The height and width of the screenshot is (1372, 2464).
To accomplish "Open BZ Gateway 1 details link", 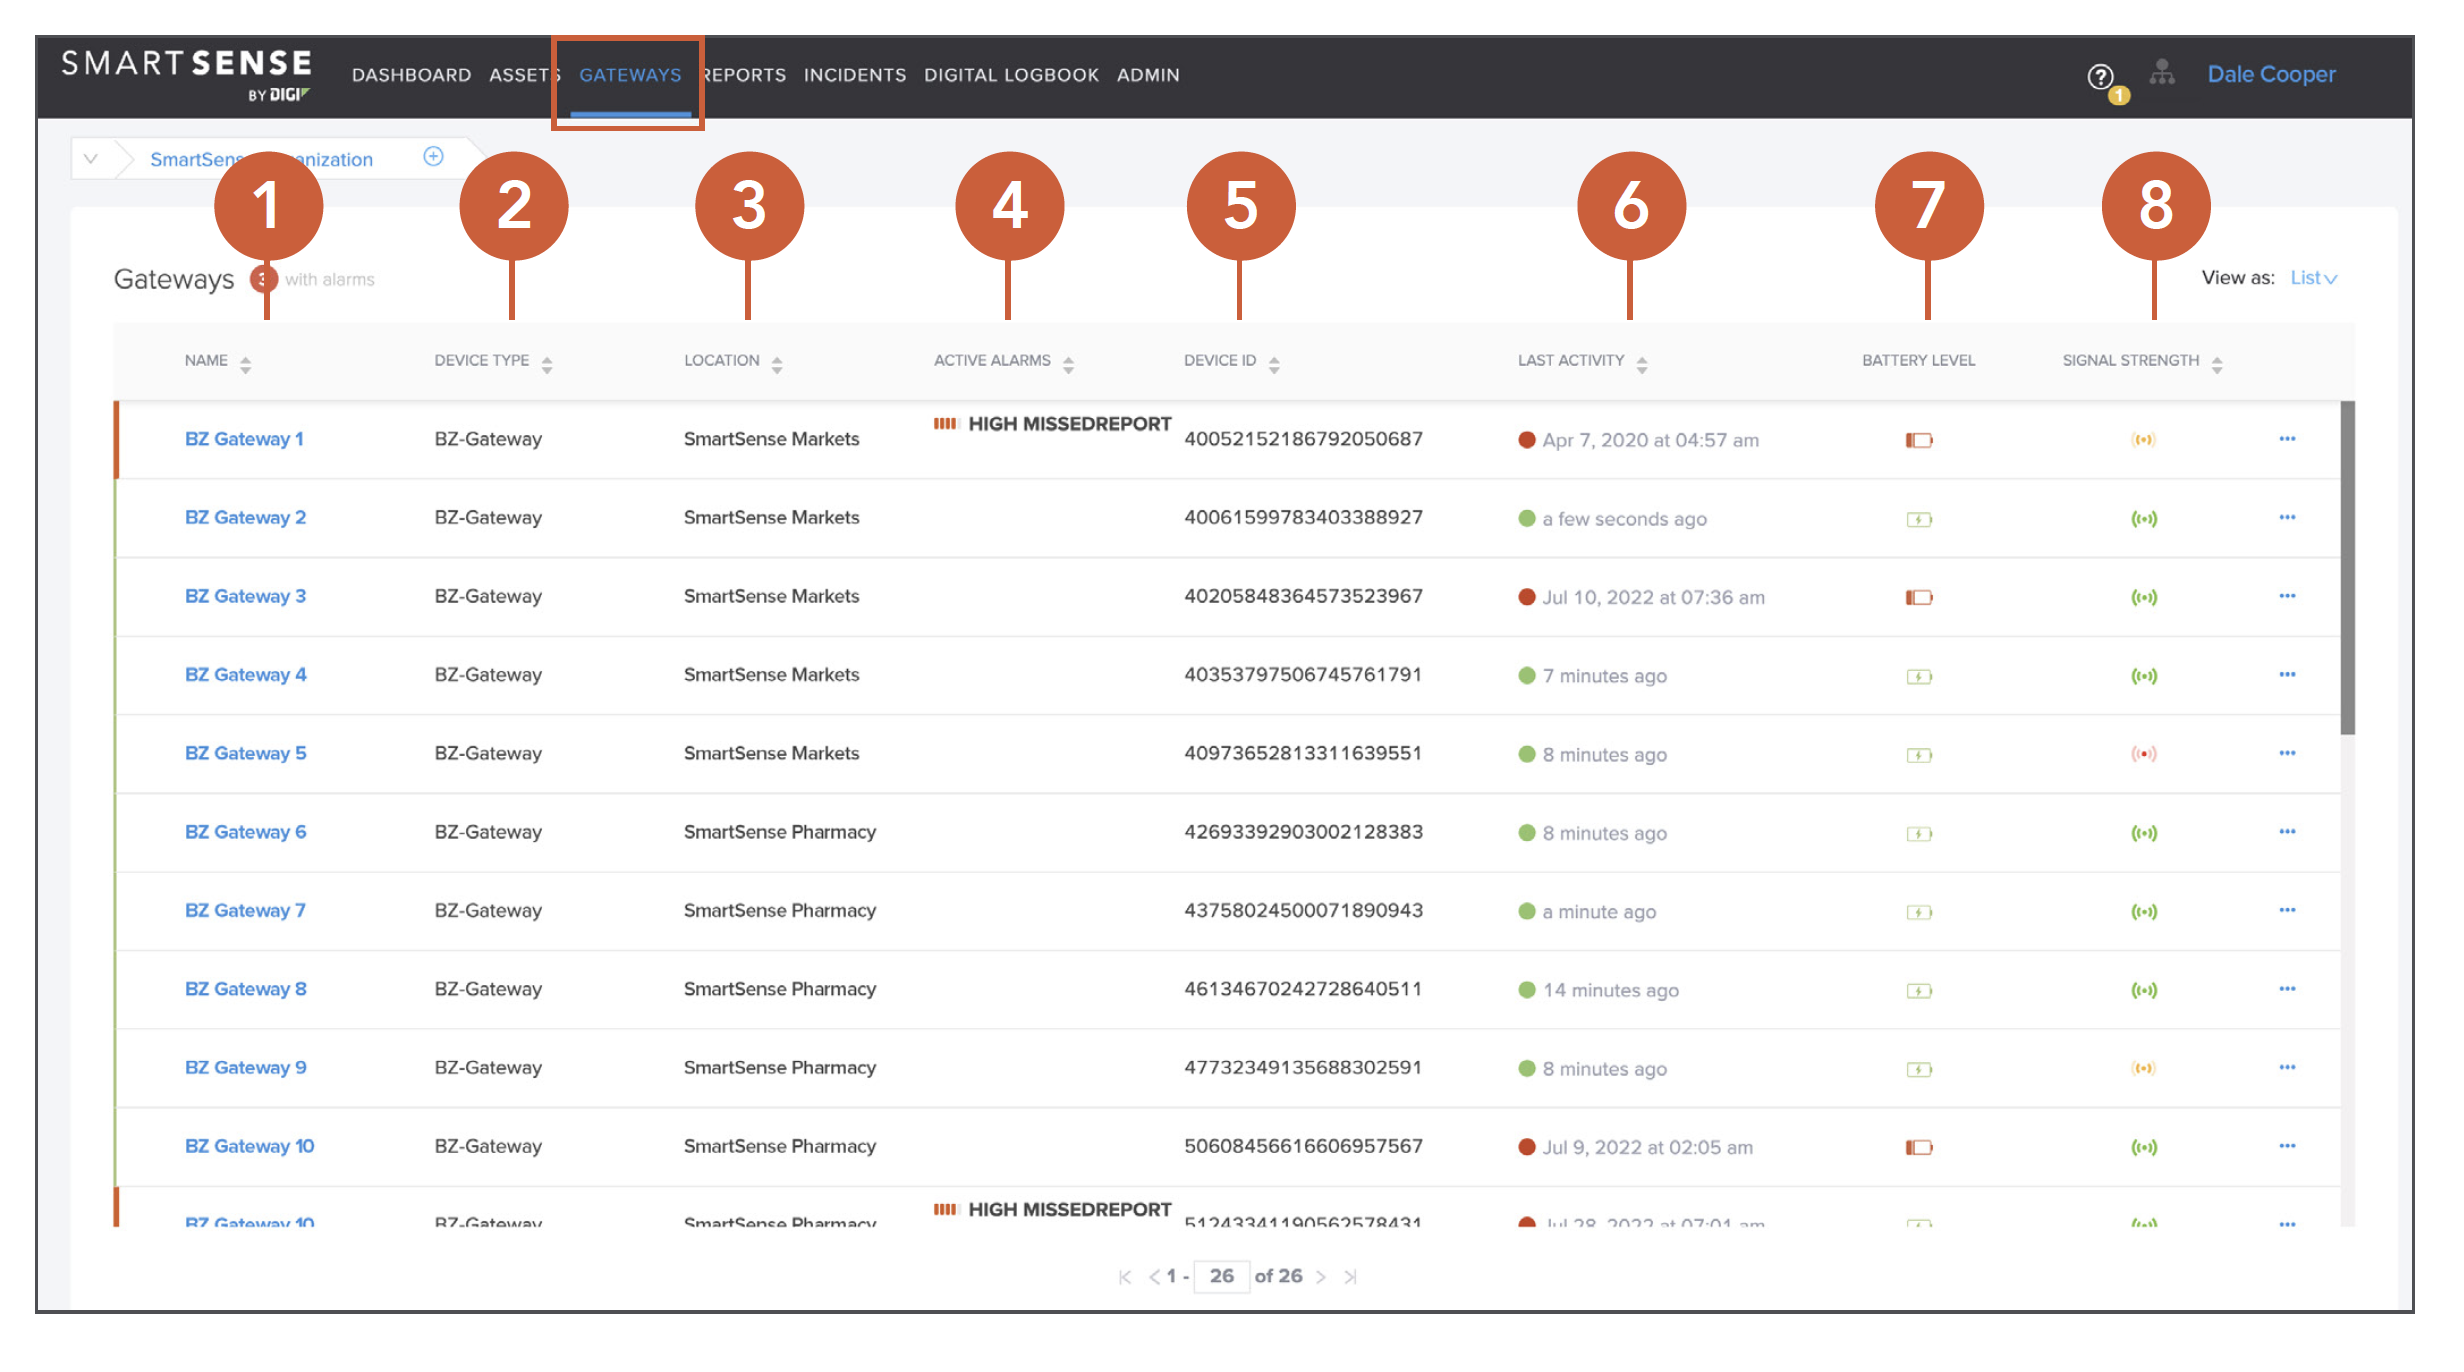I will click(244, 439).
